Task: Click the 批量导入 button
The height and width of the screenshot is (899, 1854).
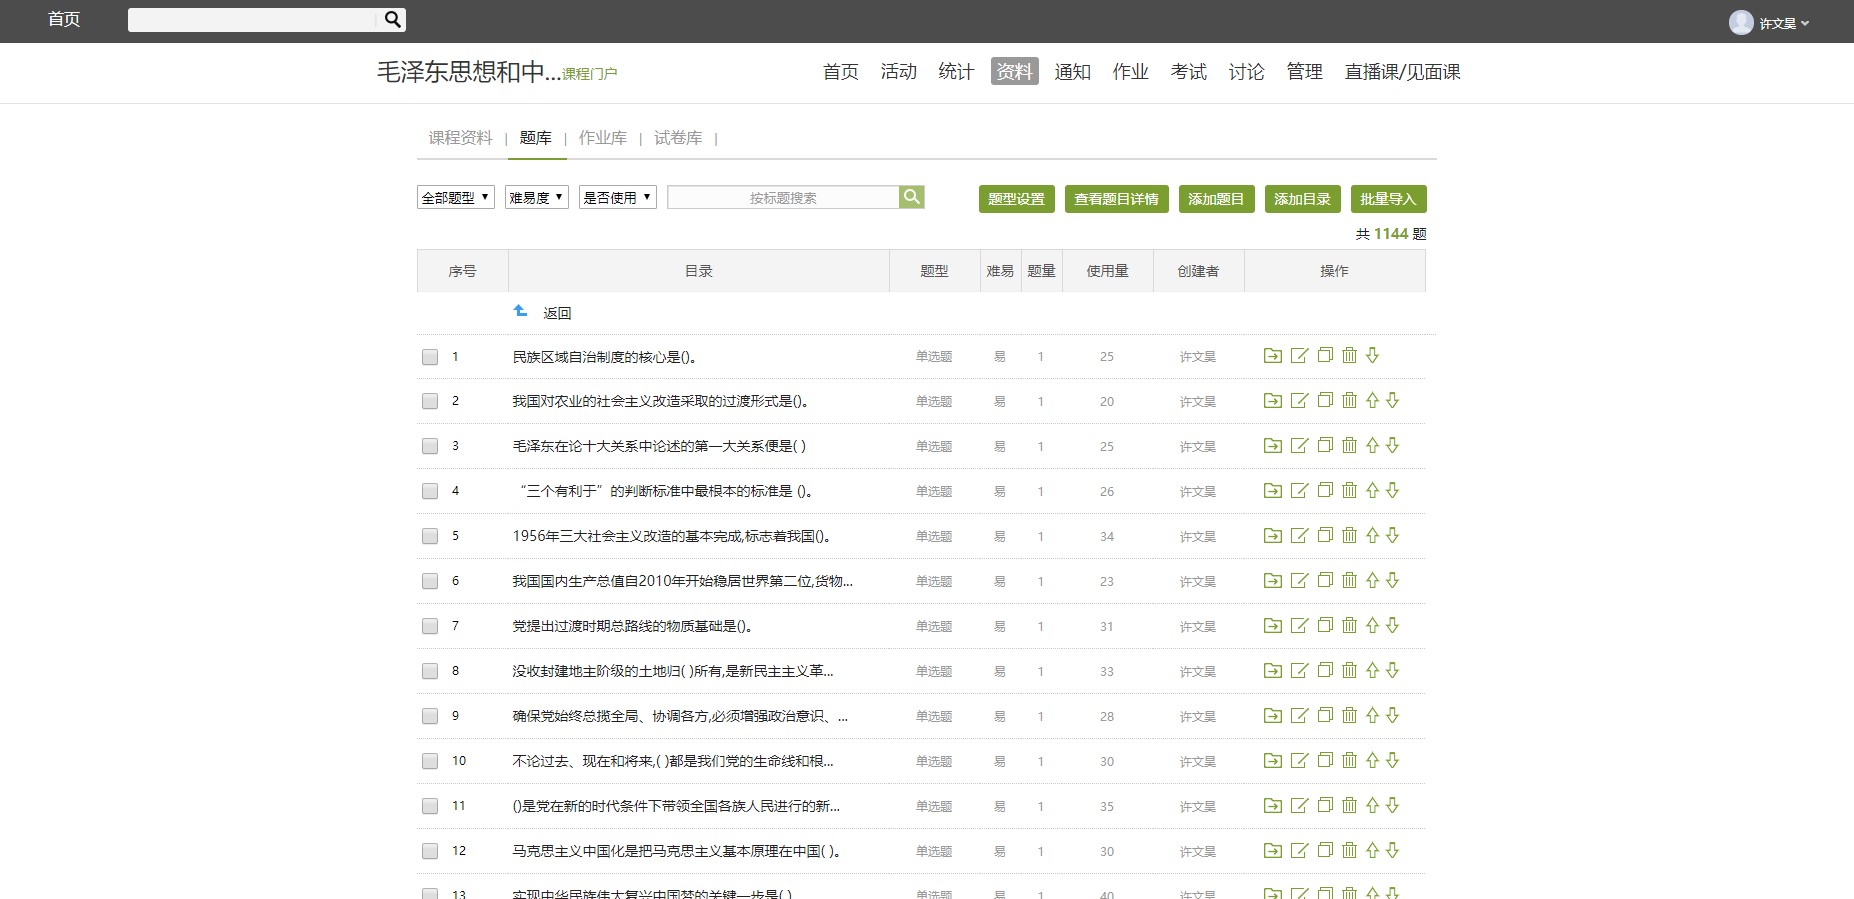Action: coord(1388,199)
